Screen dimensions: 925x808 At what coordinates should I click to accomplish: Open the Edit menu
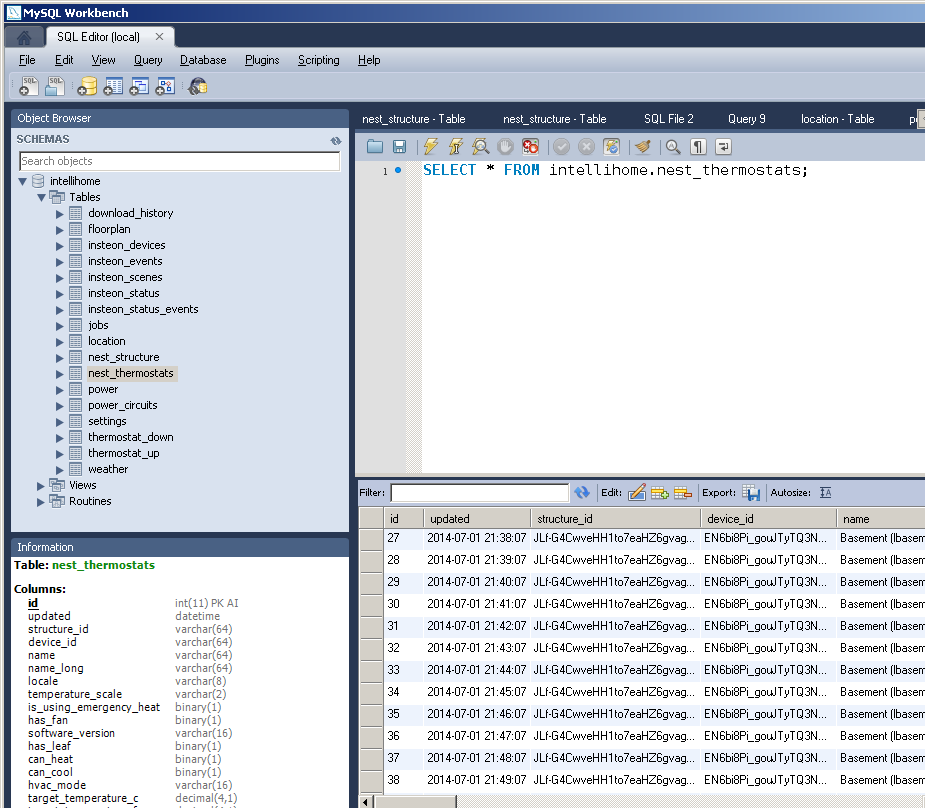(64, 60)
